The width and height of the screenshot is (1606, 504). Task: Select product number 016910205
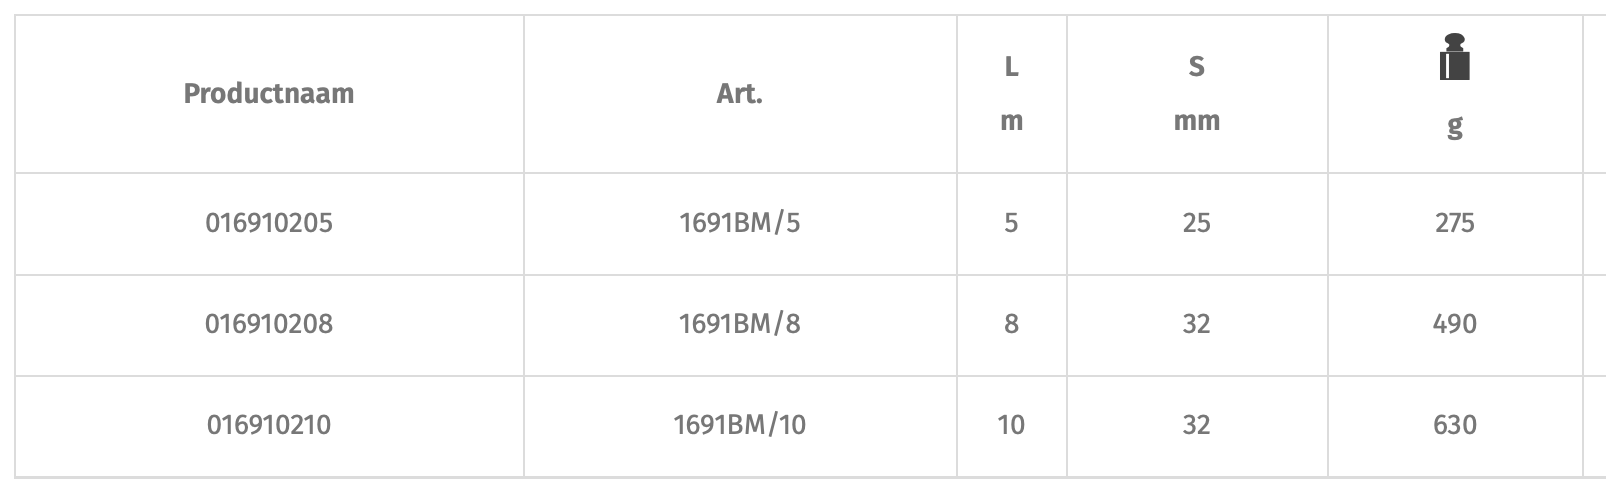269,223
